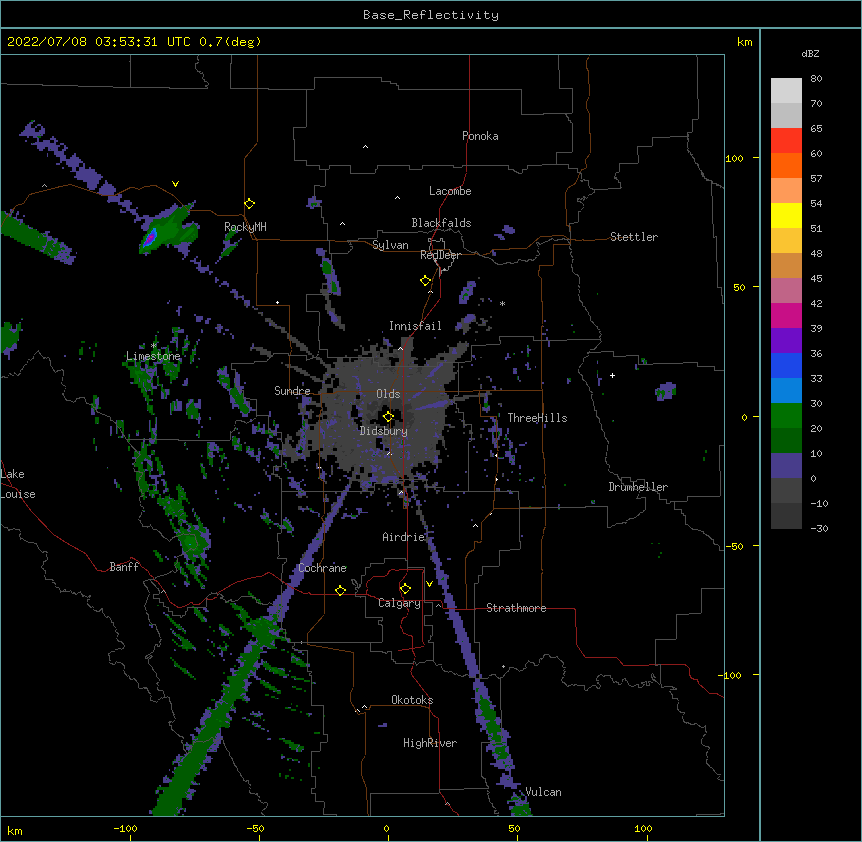Image resolution: width=862 pixels, height=842 pixels.
Task: Click the Didsbury town label
Action: tap(384, 431)
